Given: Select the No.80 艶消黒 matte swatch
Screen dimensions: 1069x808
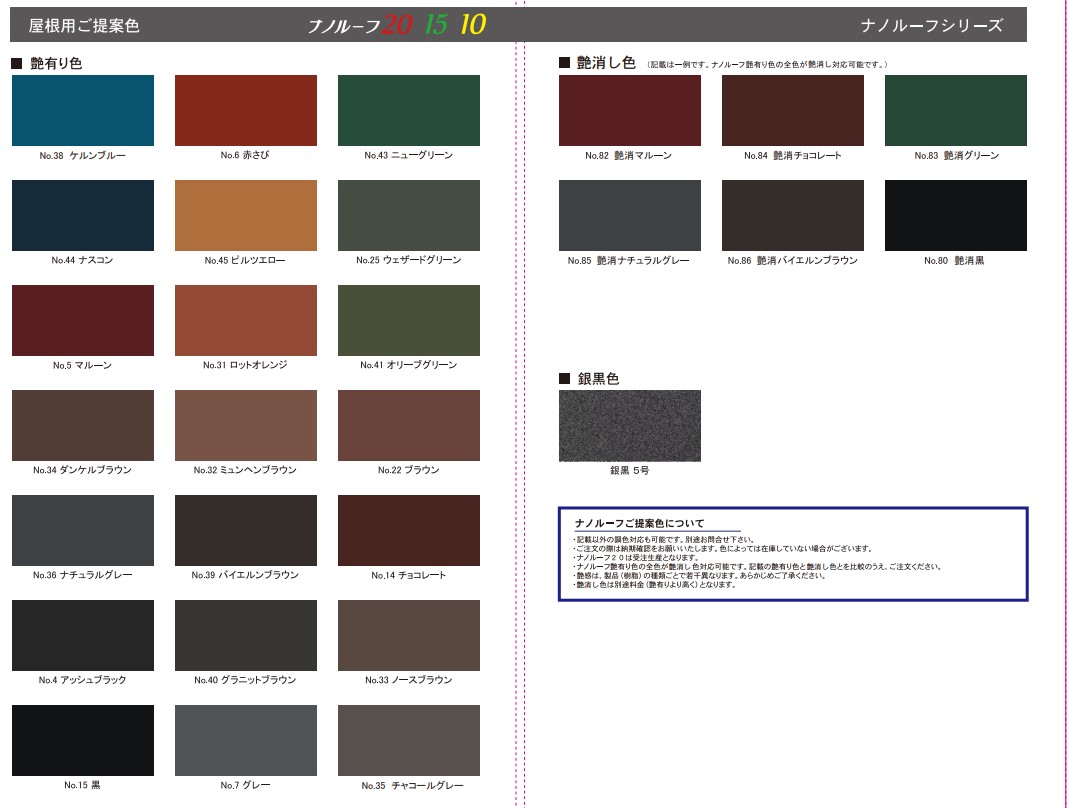Looking at the screenshot, I should click(956, 216).
